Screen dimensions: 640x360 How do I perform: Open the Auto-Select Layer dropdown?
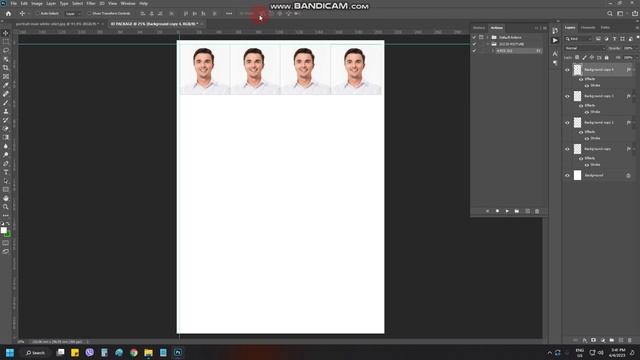click(x=73, y=13)
